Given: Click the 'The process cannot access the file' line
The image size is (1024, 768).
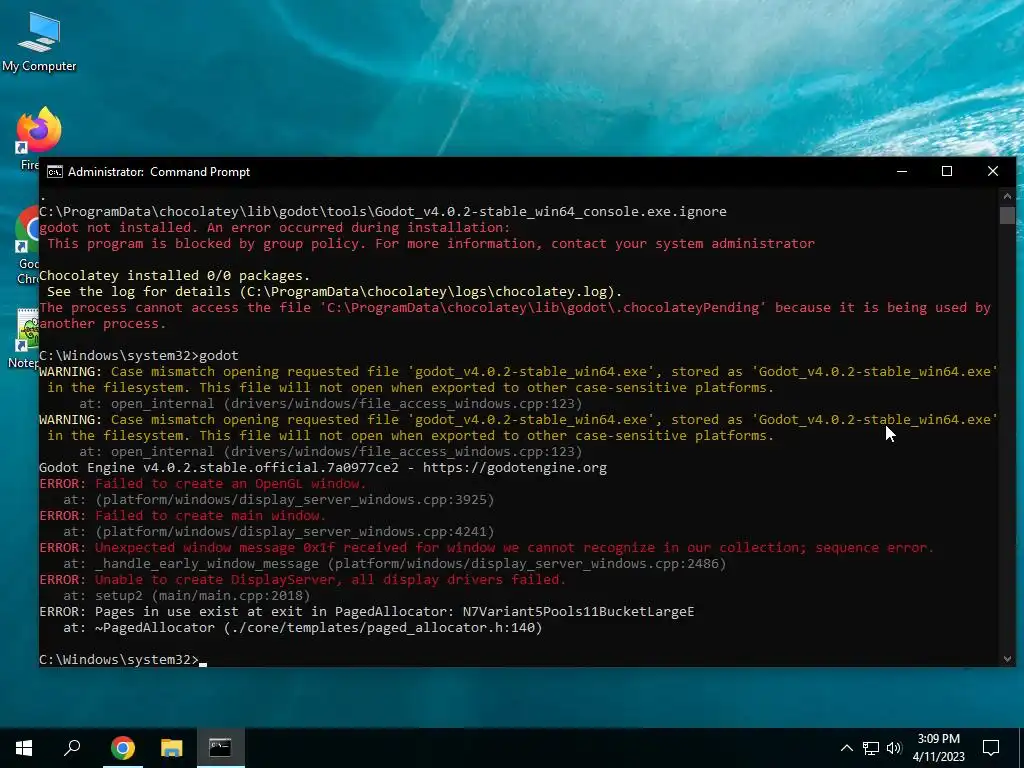Looking at the screenshot, I should click(515, 315).
